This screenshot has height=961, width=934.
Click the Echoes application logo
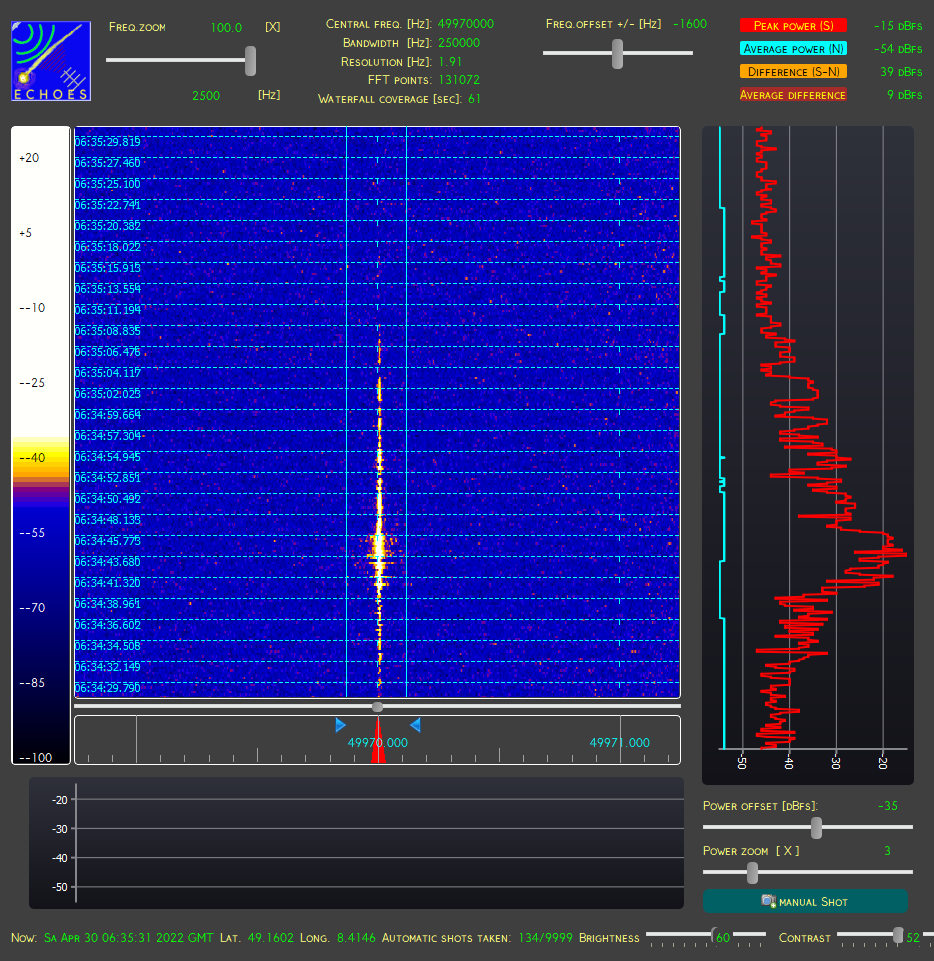point(51,61)
